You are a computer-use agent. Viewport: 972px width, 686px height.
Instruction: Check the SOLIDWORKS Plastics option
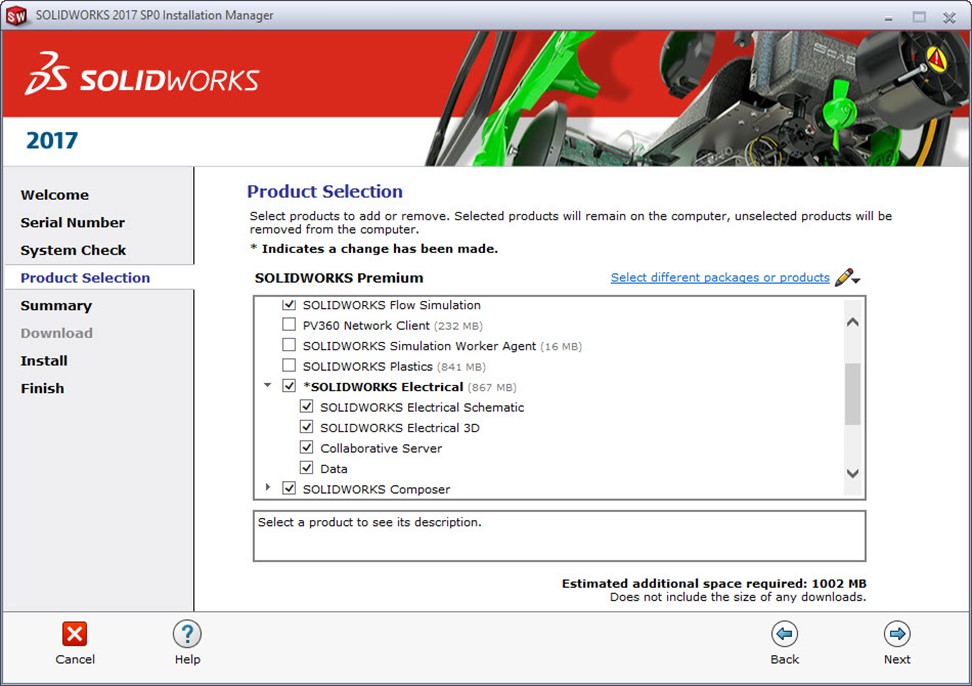tap(289, 366)
